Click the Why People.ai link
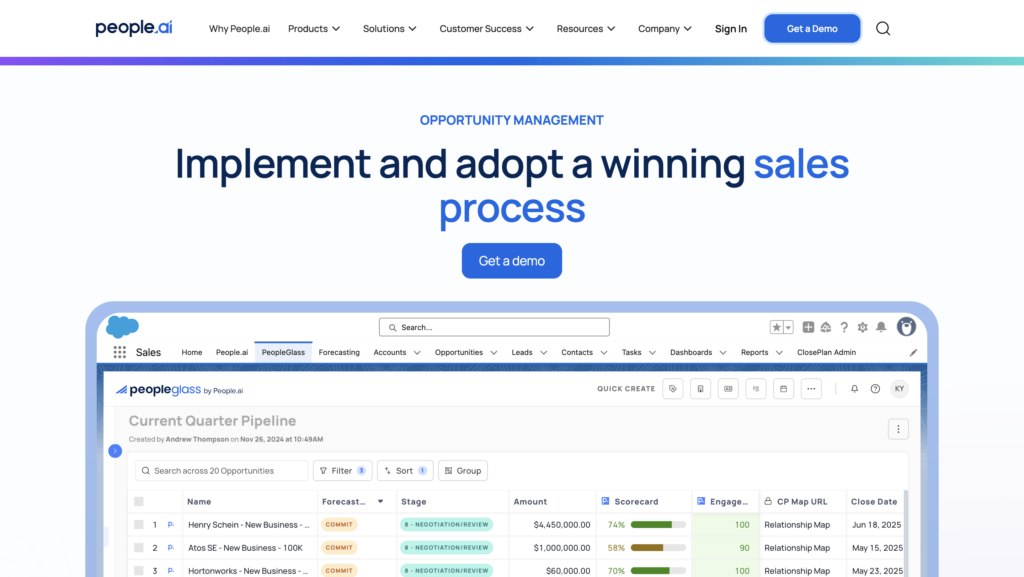The image size is (1024, 577). [x=239, y=29]
